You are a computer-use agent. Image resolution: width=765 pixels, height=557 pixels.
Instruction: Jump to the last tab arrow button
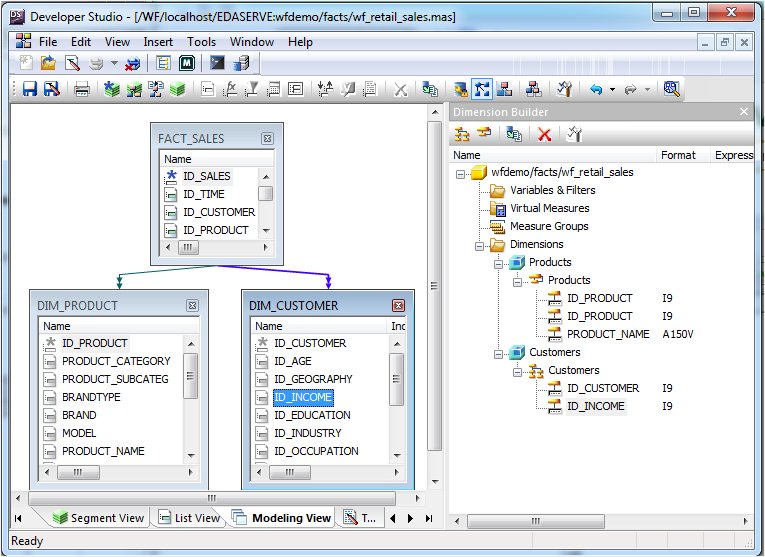pyautogui.click(x=429, y=518)
